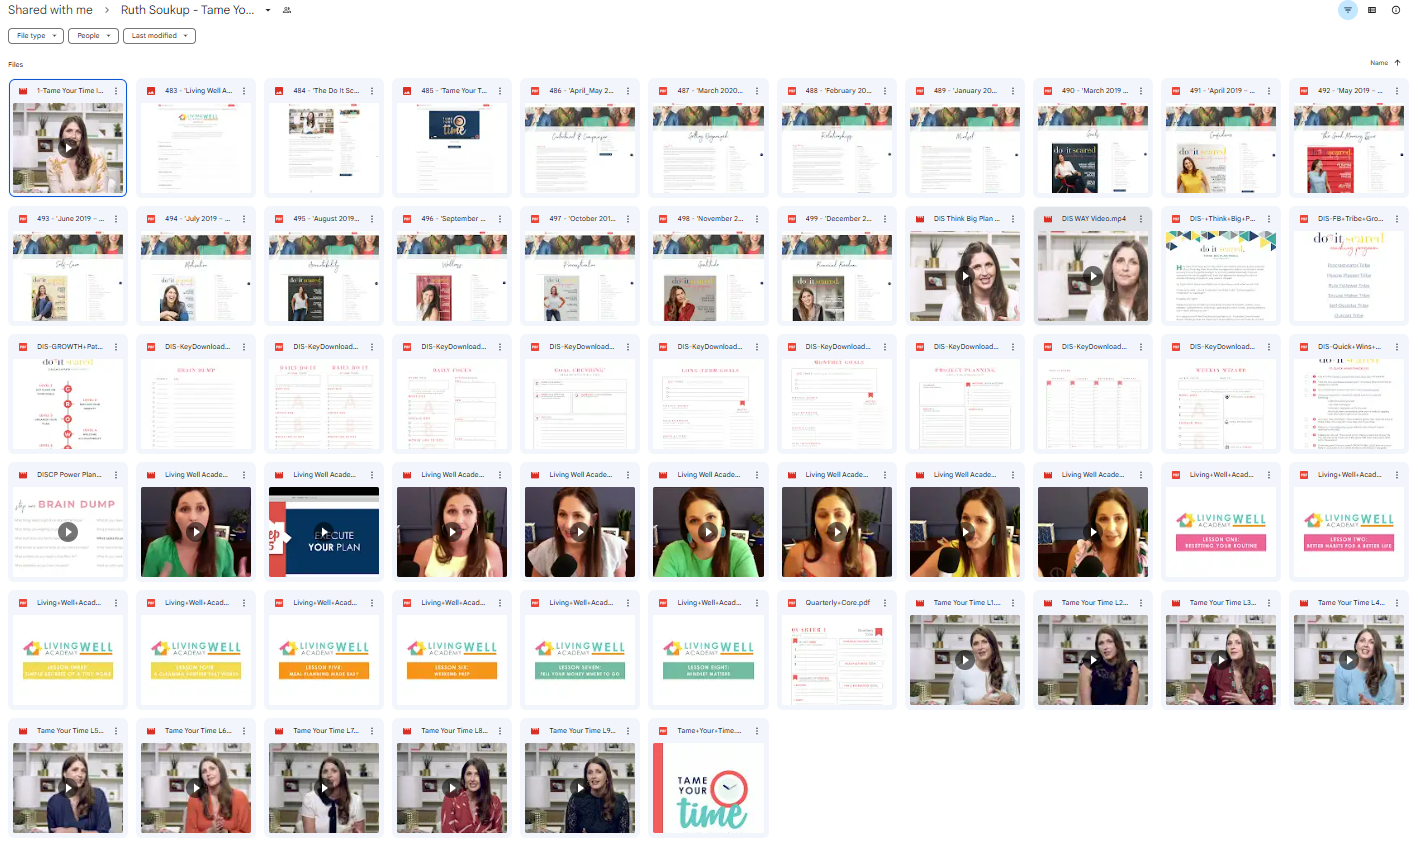Open the Lesson One Living Well Academy thumbnail
Image resolution: width=1412 pixels, height=854 pixels.
[x=1221, y=532]
